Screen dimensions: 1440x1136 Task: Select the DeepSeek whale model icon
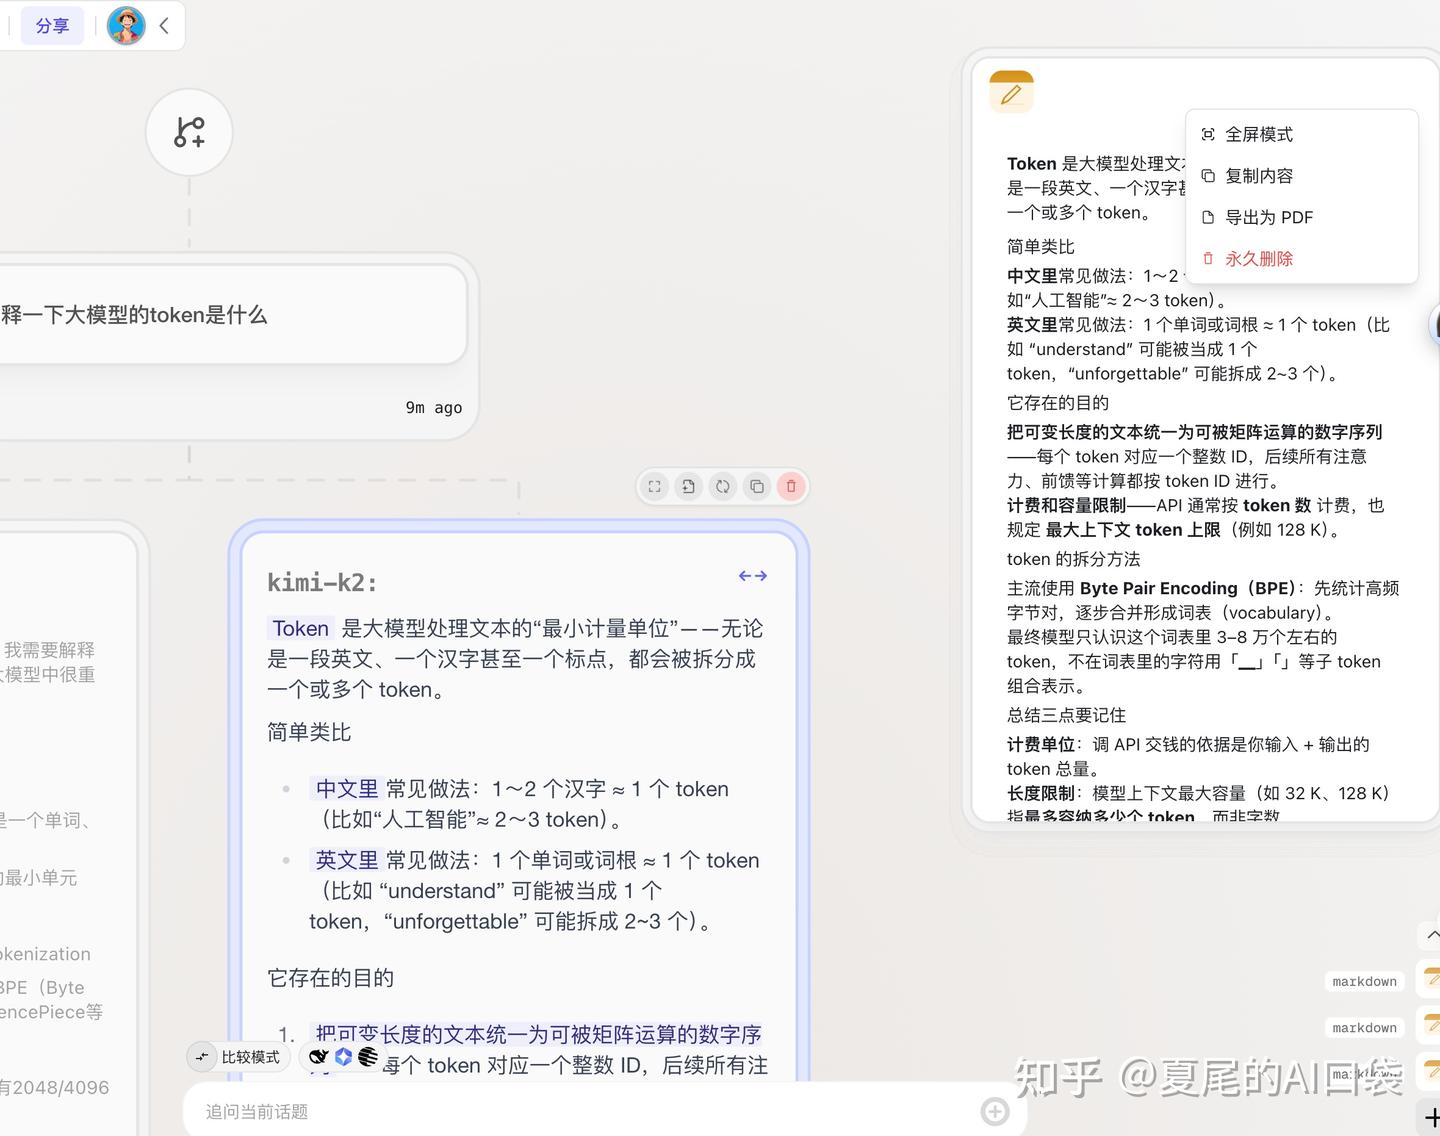(x=319, y=1057)
